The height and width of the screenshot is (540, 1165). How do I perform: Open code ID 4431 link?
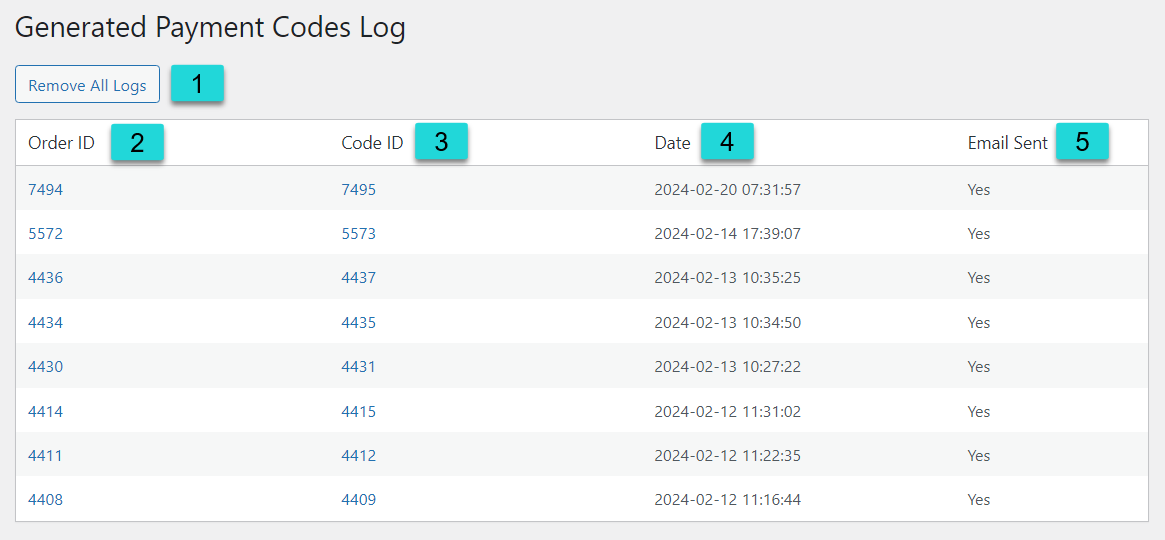point(359,367)
